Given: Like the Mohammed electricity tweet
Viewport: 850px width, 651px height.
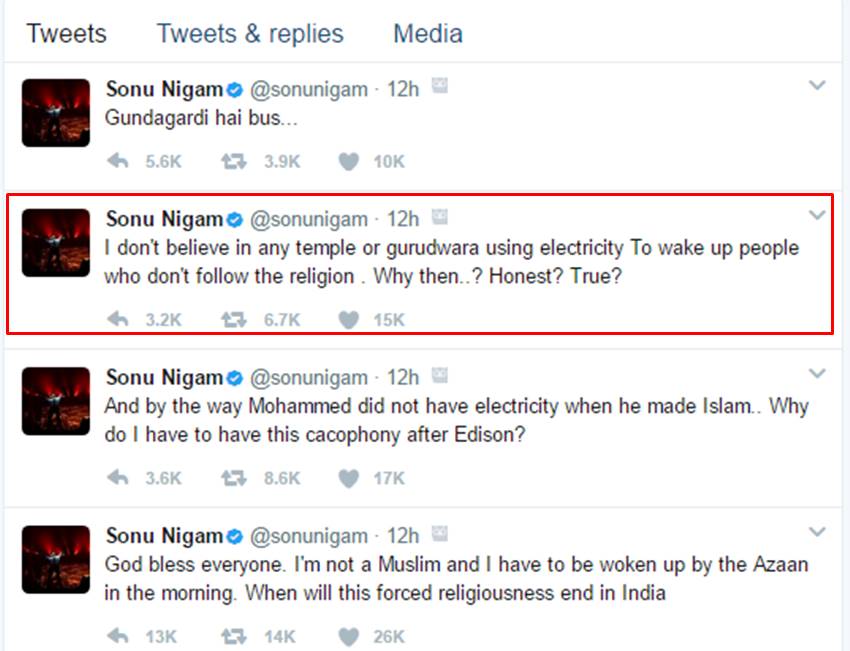Looking at the screenshot, I should [348, 478].
